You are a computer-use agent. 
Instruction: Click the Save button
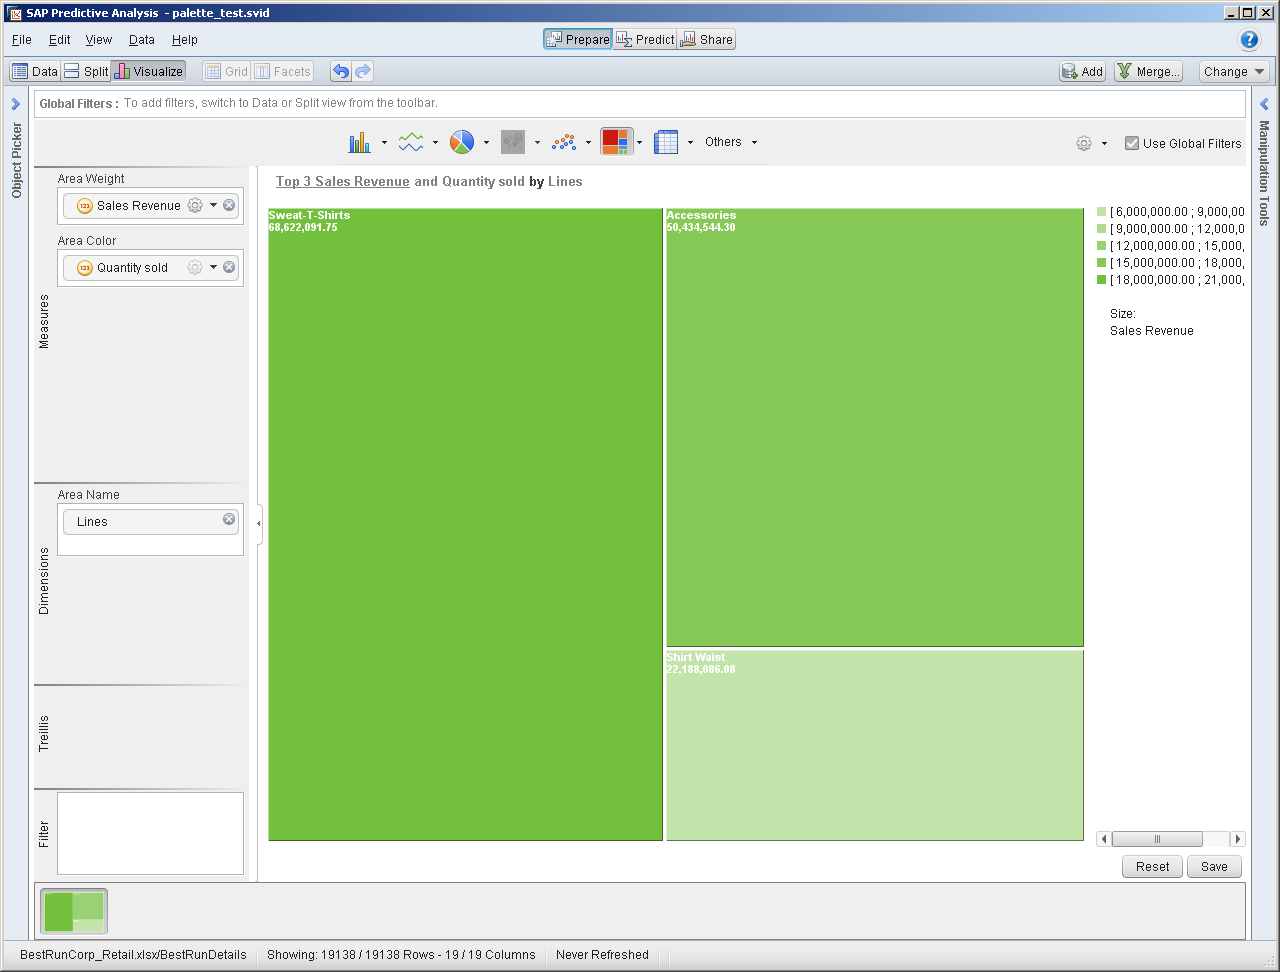point(1214,866)
